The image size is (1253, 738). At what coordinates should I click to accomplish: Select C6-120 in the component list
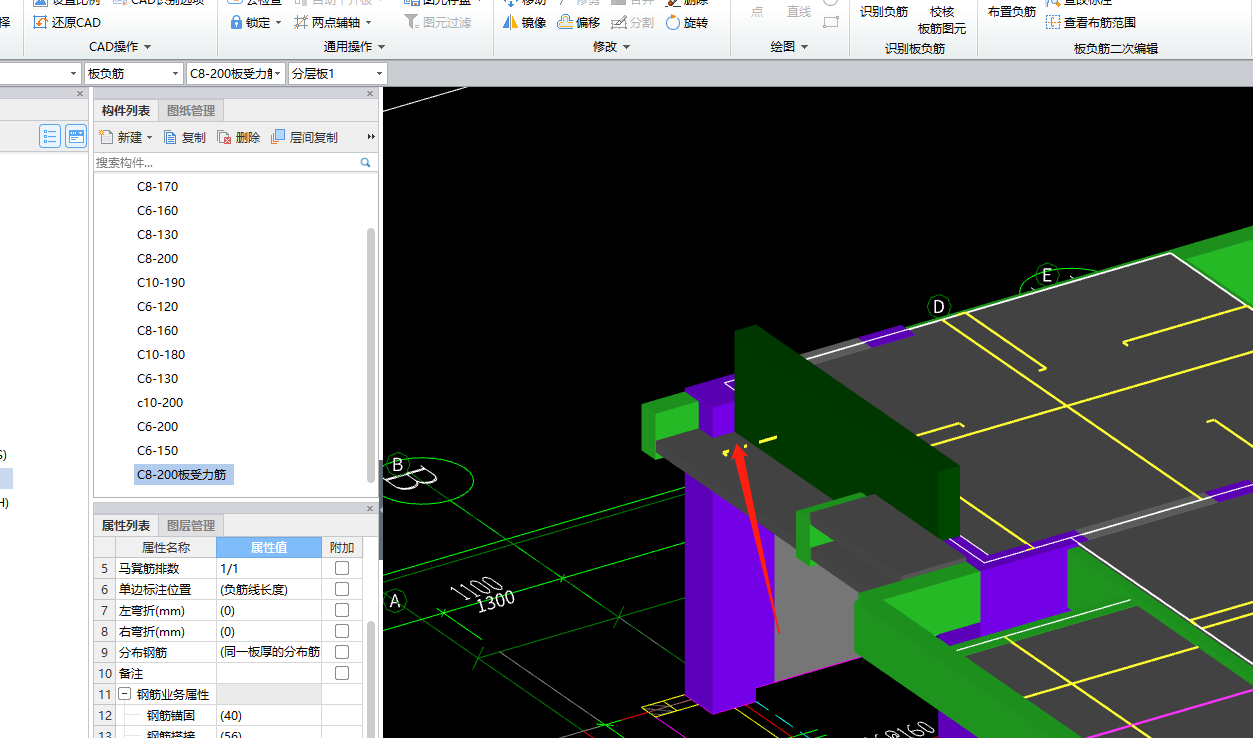[x=157, y=307]
